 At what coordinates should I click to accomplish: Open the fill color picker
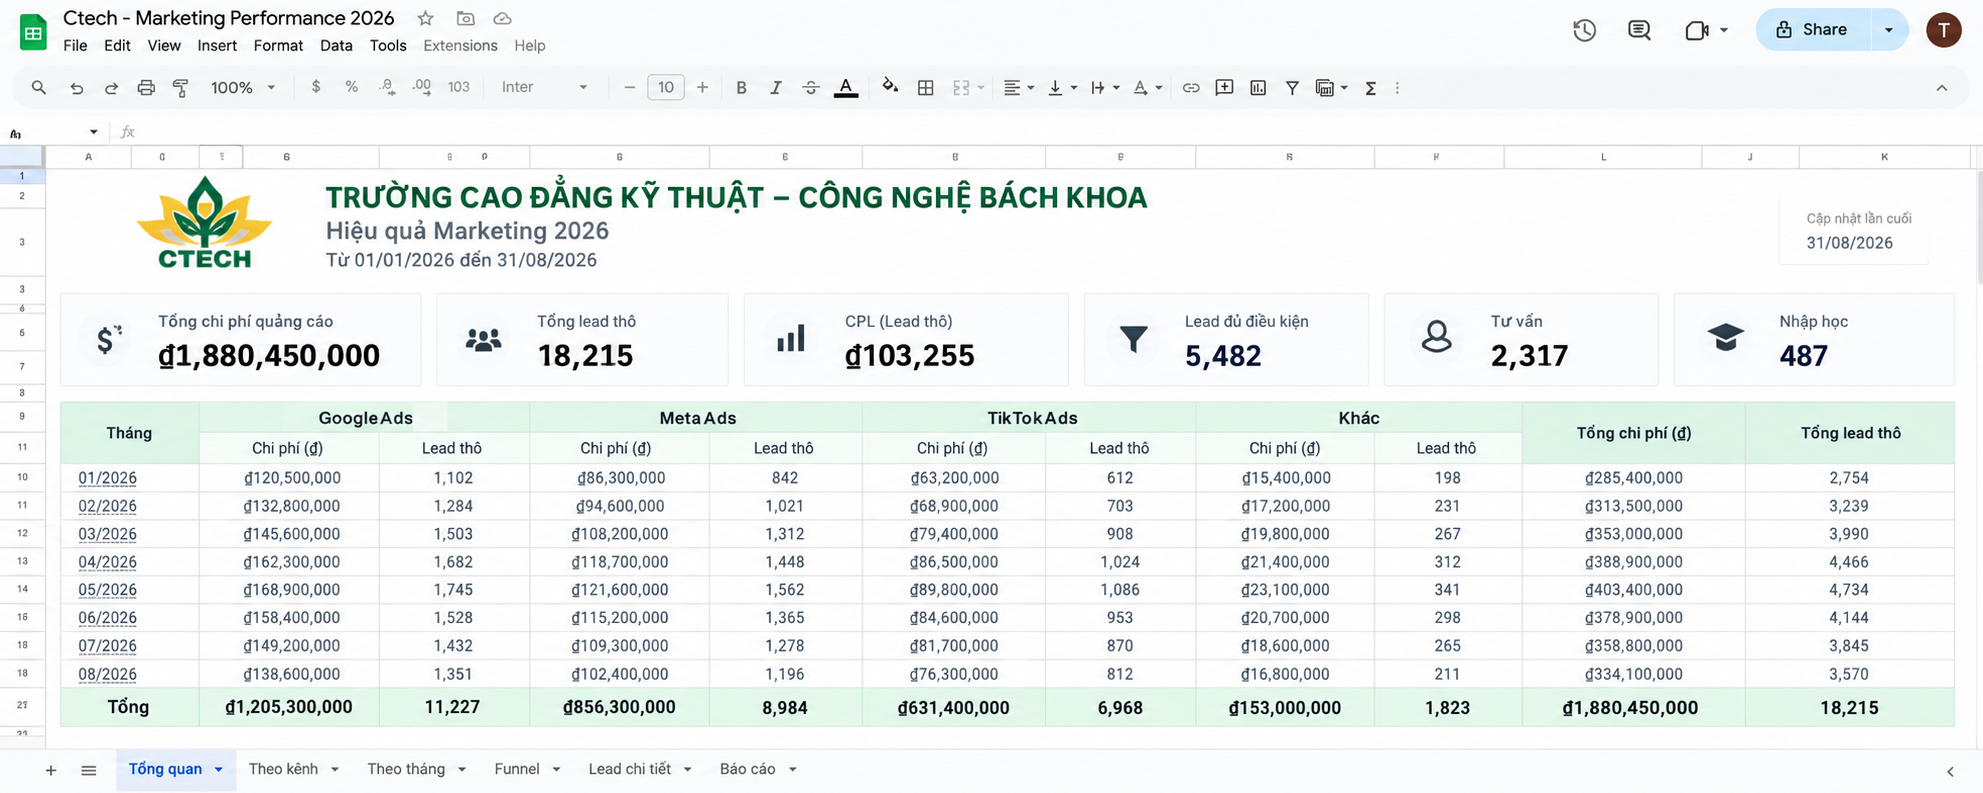[x=890, y=87]
